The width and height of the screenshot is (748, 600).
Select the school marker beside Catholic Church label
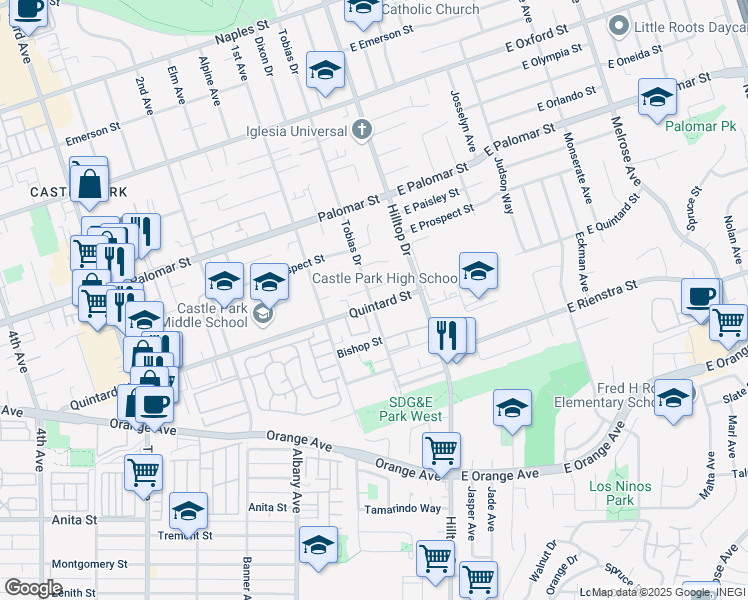(364, 12)
